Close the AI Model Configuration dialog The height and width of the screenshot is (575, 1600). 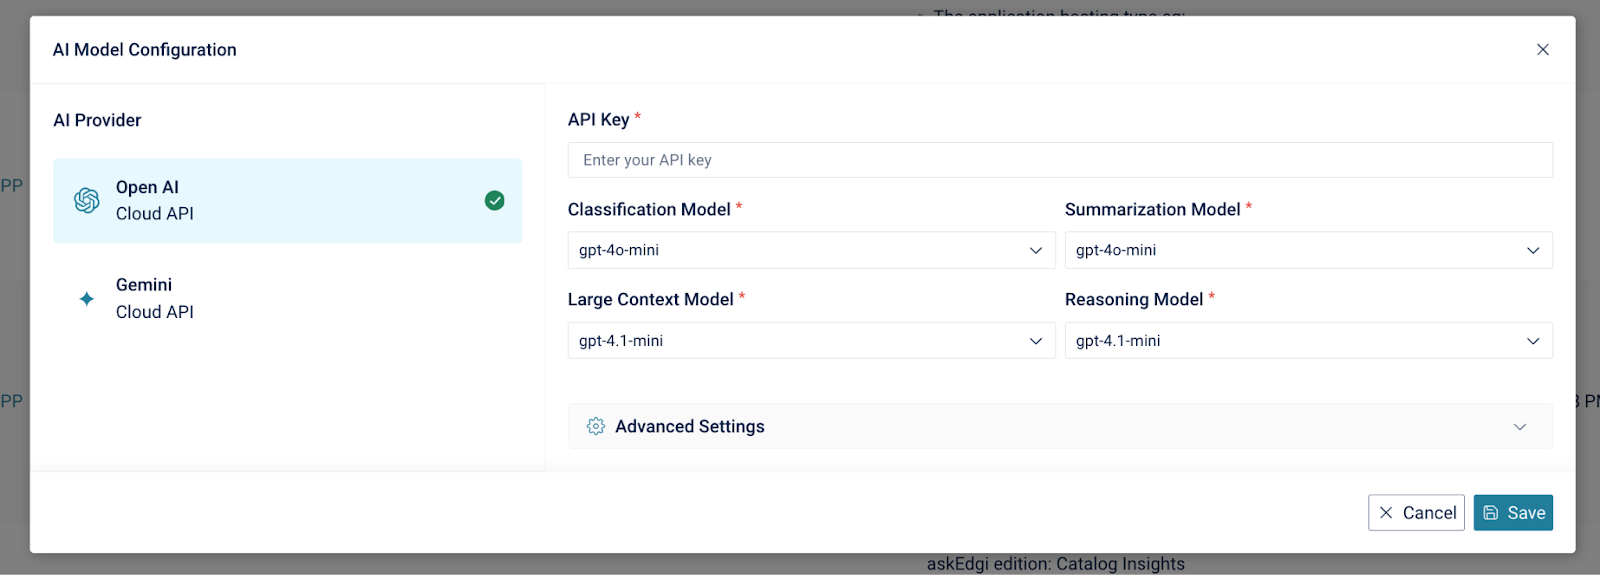tap(1543, 50)
